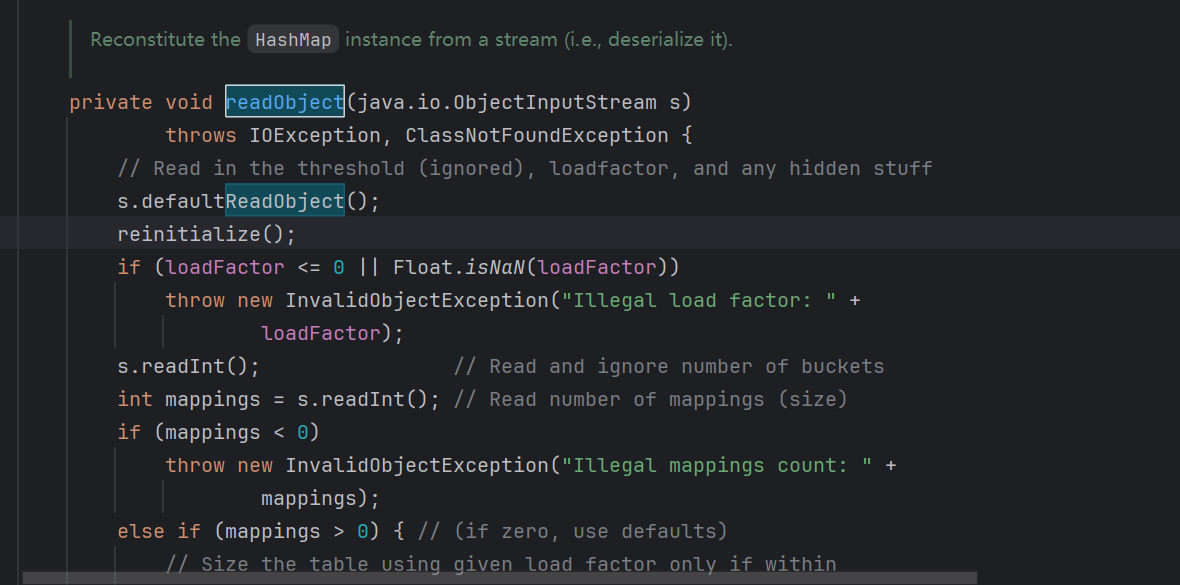Click the horizontal scrollbar at the editor bottom
Screen dimensions: 1180x585
(x=500, y=578)
